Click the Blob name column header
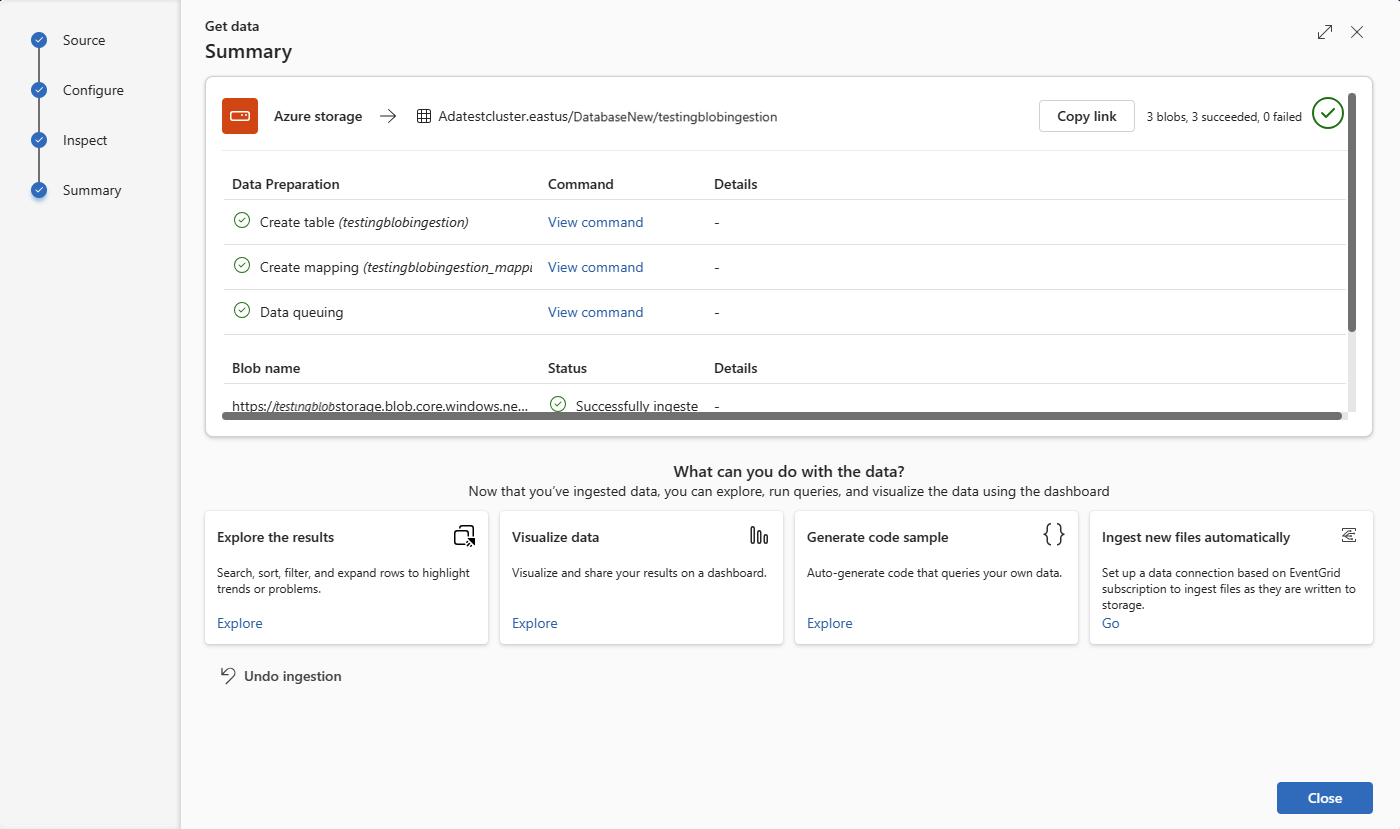 pyautogui.click(x=266, y=368)
